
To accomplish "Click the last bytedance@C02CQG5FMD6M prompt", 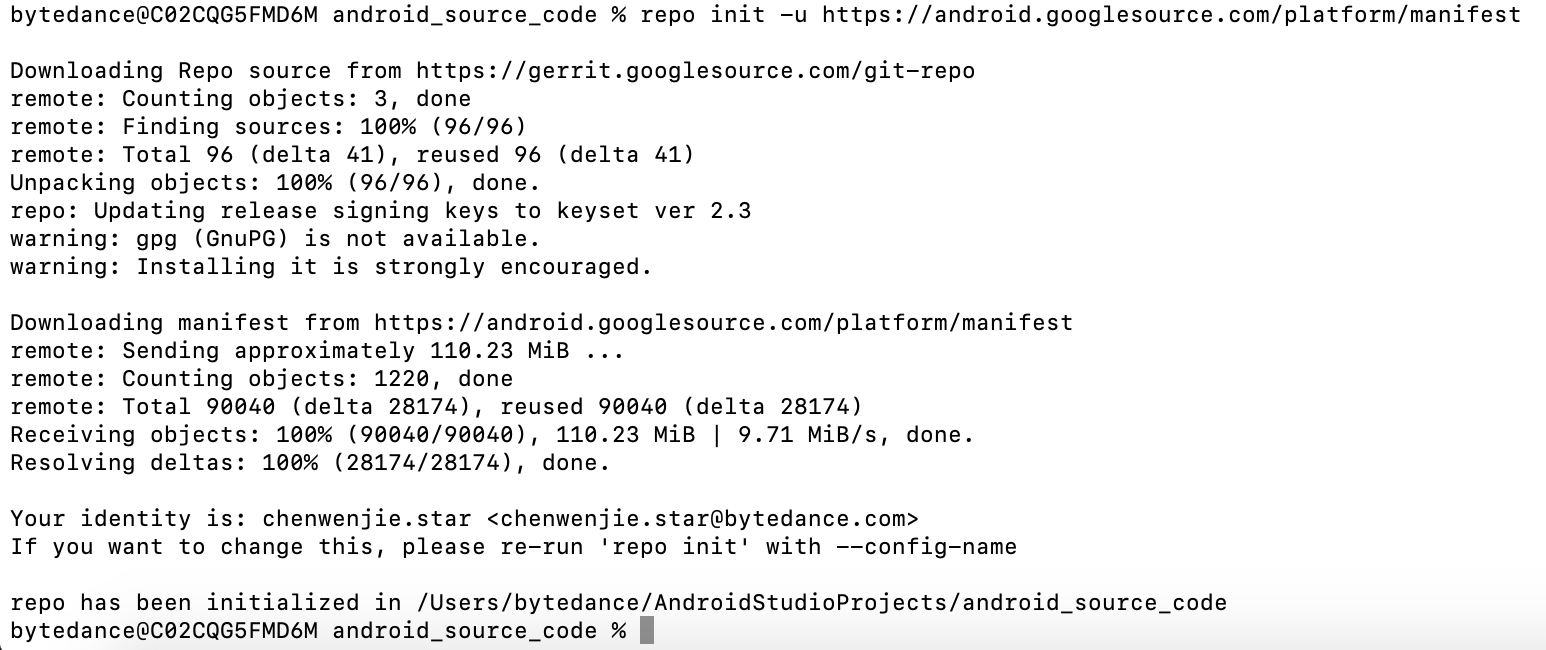I will pyautogui.click(x=164, y=631).
